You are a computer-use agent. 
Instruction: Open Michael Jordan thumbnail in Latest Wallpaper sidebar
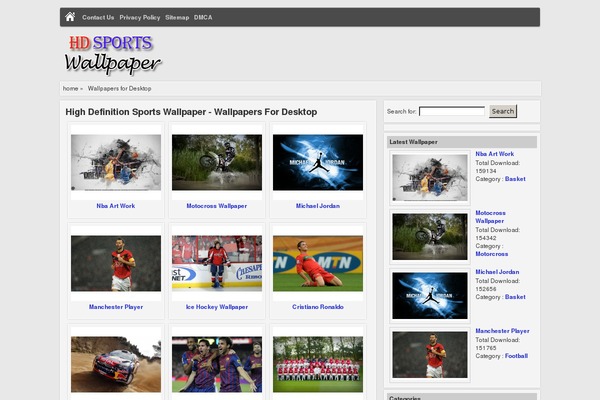430,296
